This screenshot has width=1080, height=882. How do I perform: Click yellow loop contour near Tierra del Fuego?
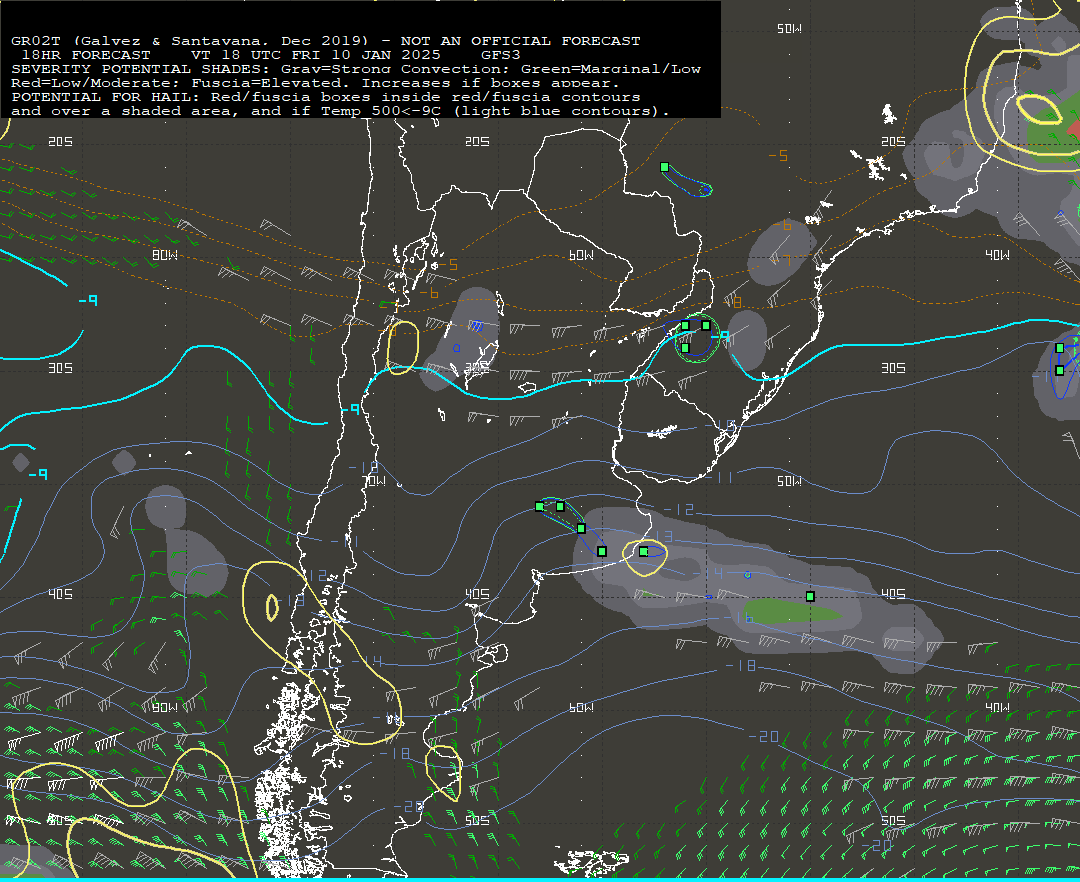[x=444, y=773]
